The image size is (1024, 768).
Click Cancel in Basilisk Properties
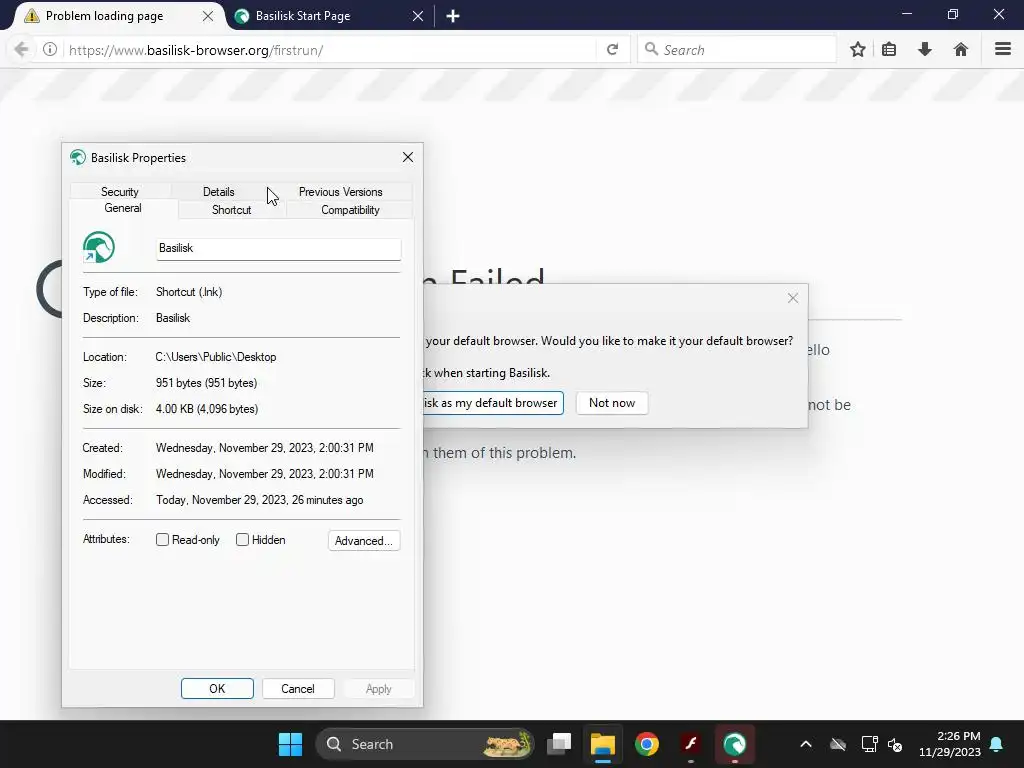pos(298,688)
